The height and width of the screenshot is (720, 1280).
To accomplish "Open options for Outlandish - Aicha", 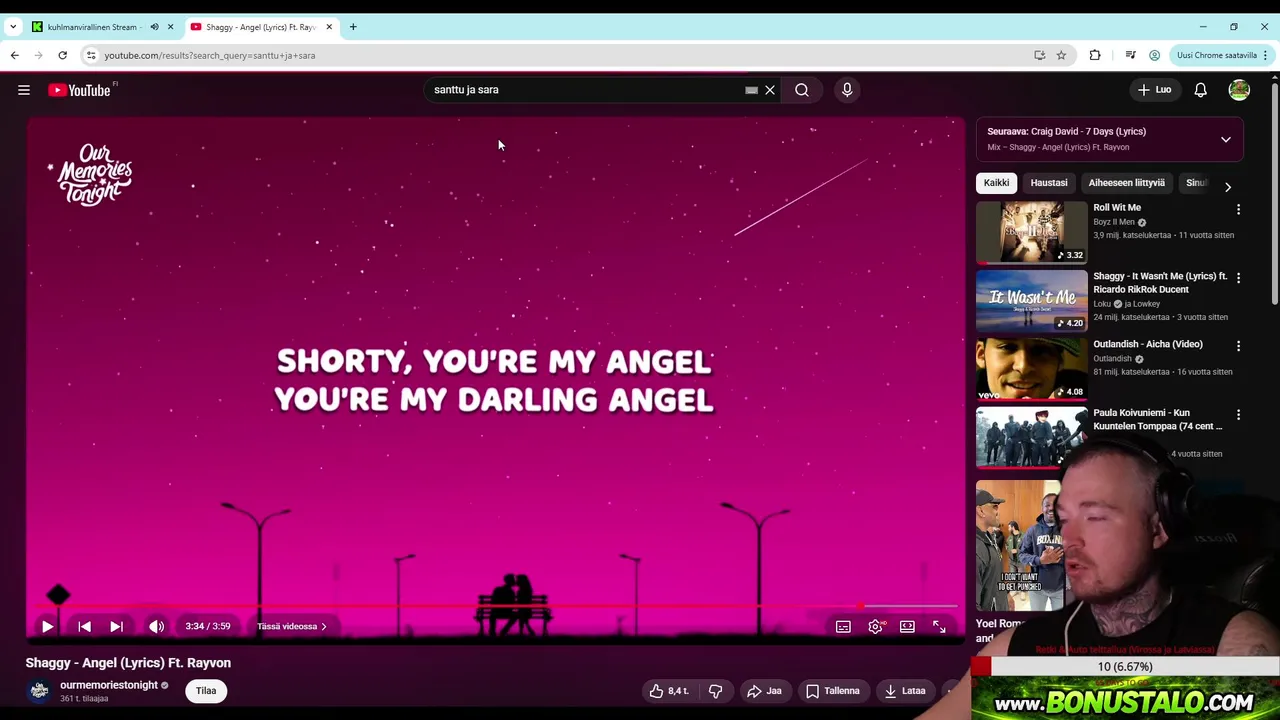I will (x=1238, y=346).
